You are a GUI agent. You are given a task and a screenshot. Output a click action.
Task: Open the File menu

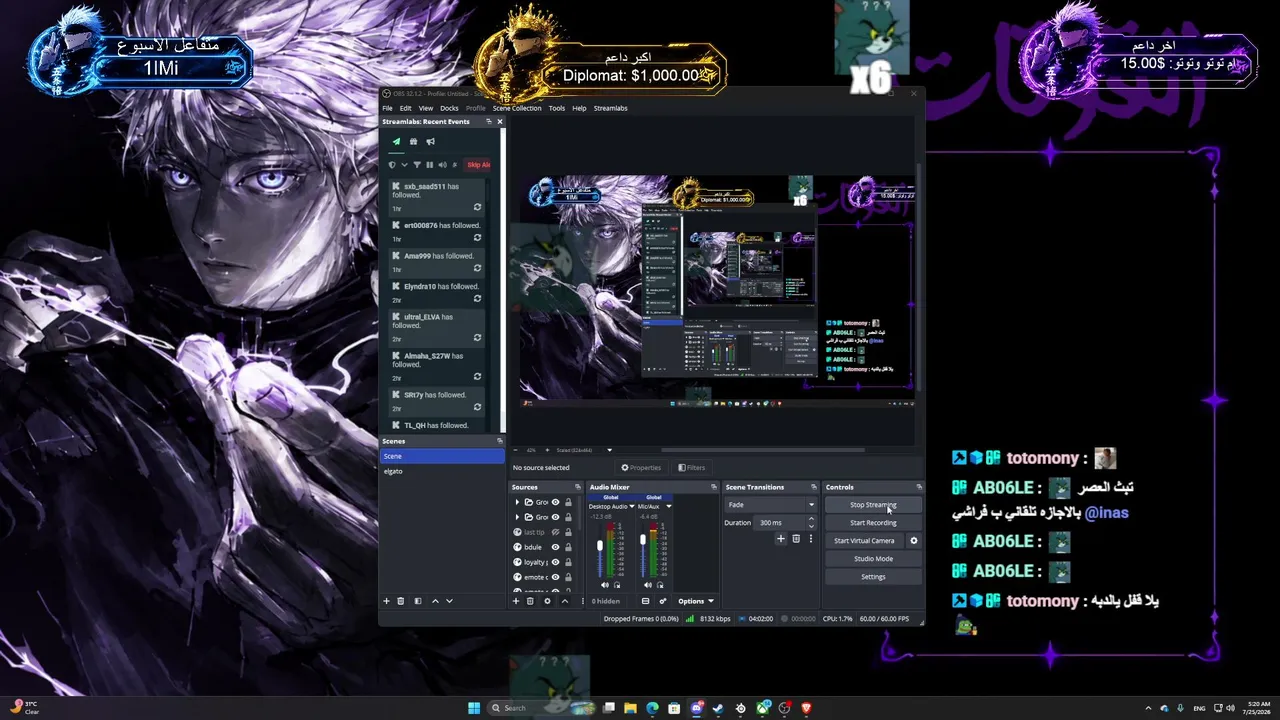coord(387,108)
